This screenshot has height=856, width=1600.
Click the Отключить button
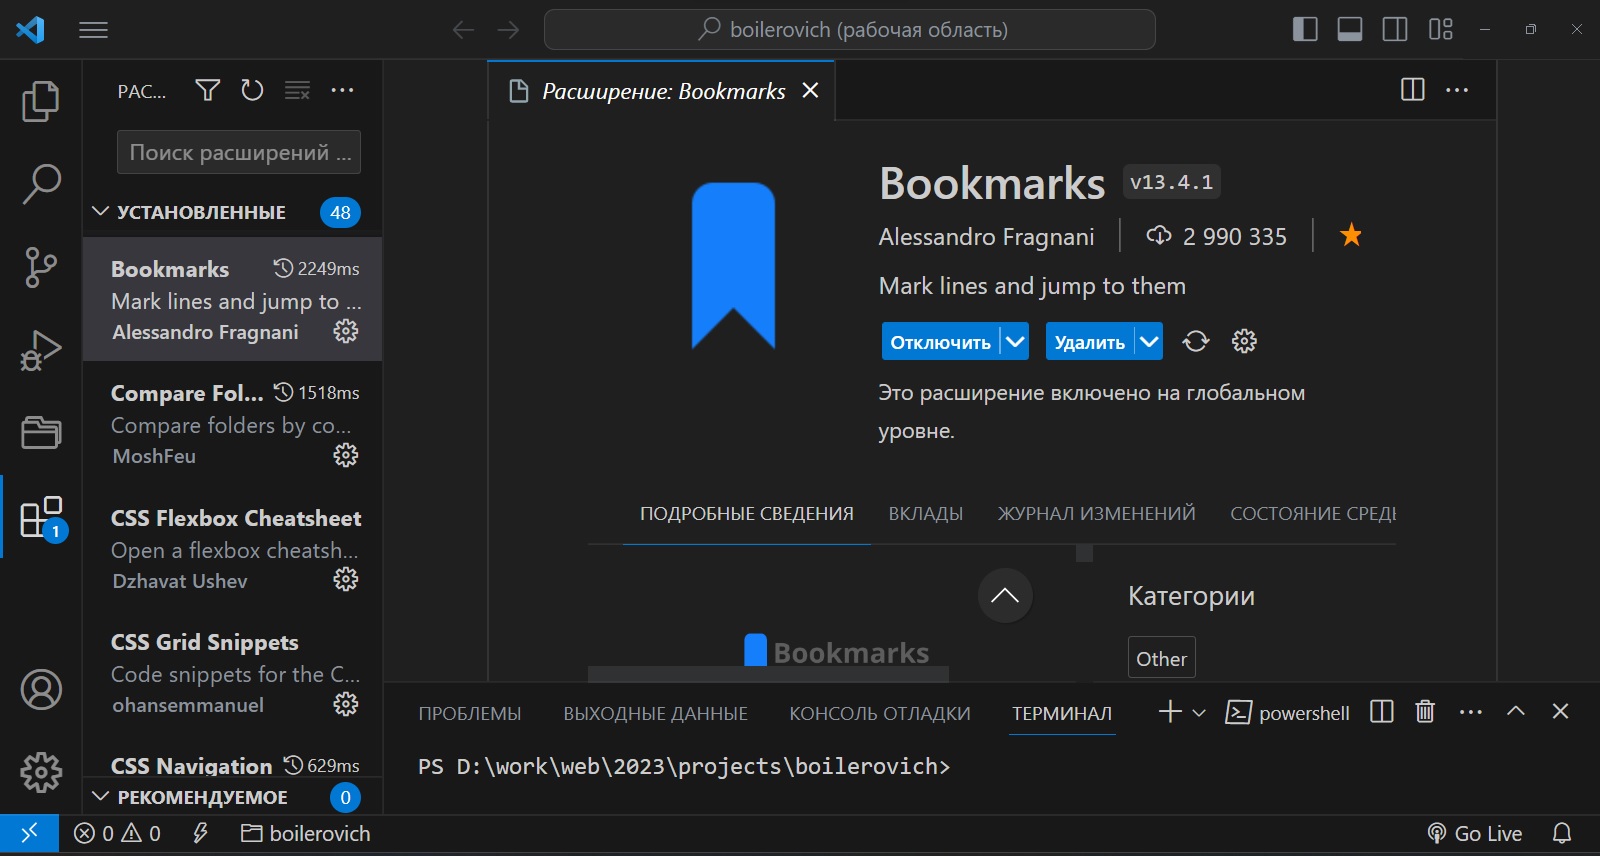pos(940,342)
